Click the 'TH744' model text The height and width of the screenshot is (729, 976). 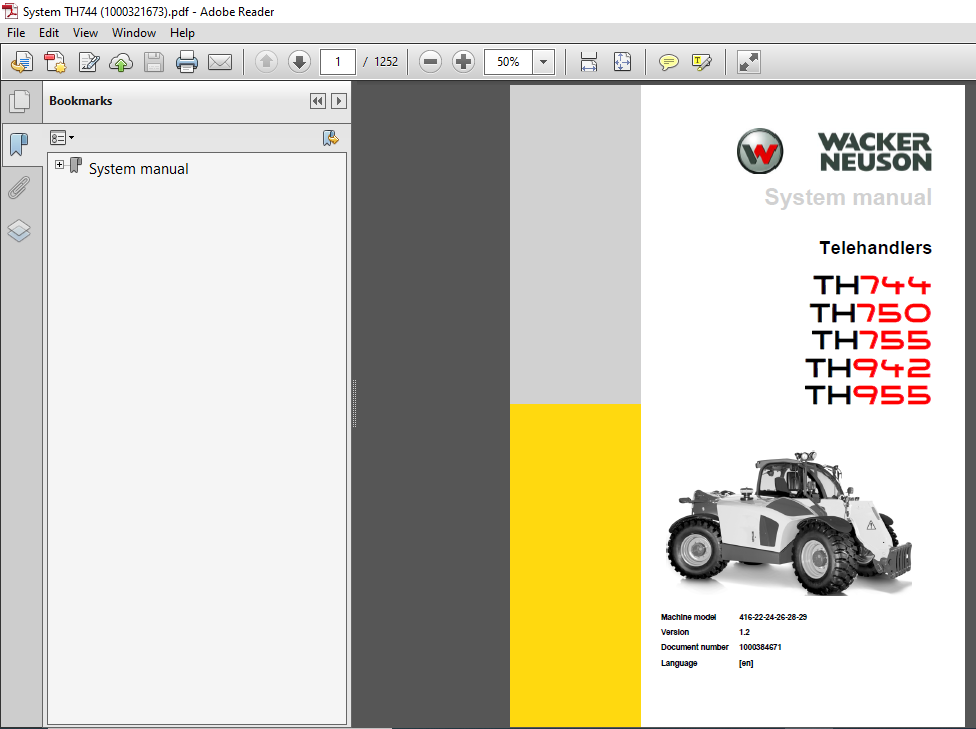pos(872,286)
